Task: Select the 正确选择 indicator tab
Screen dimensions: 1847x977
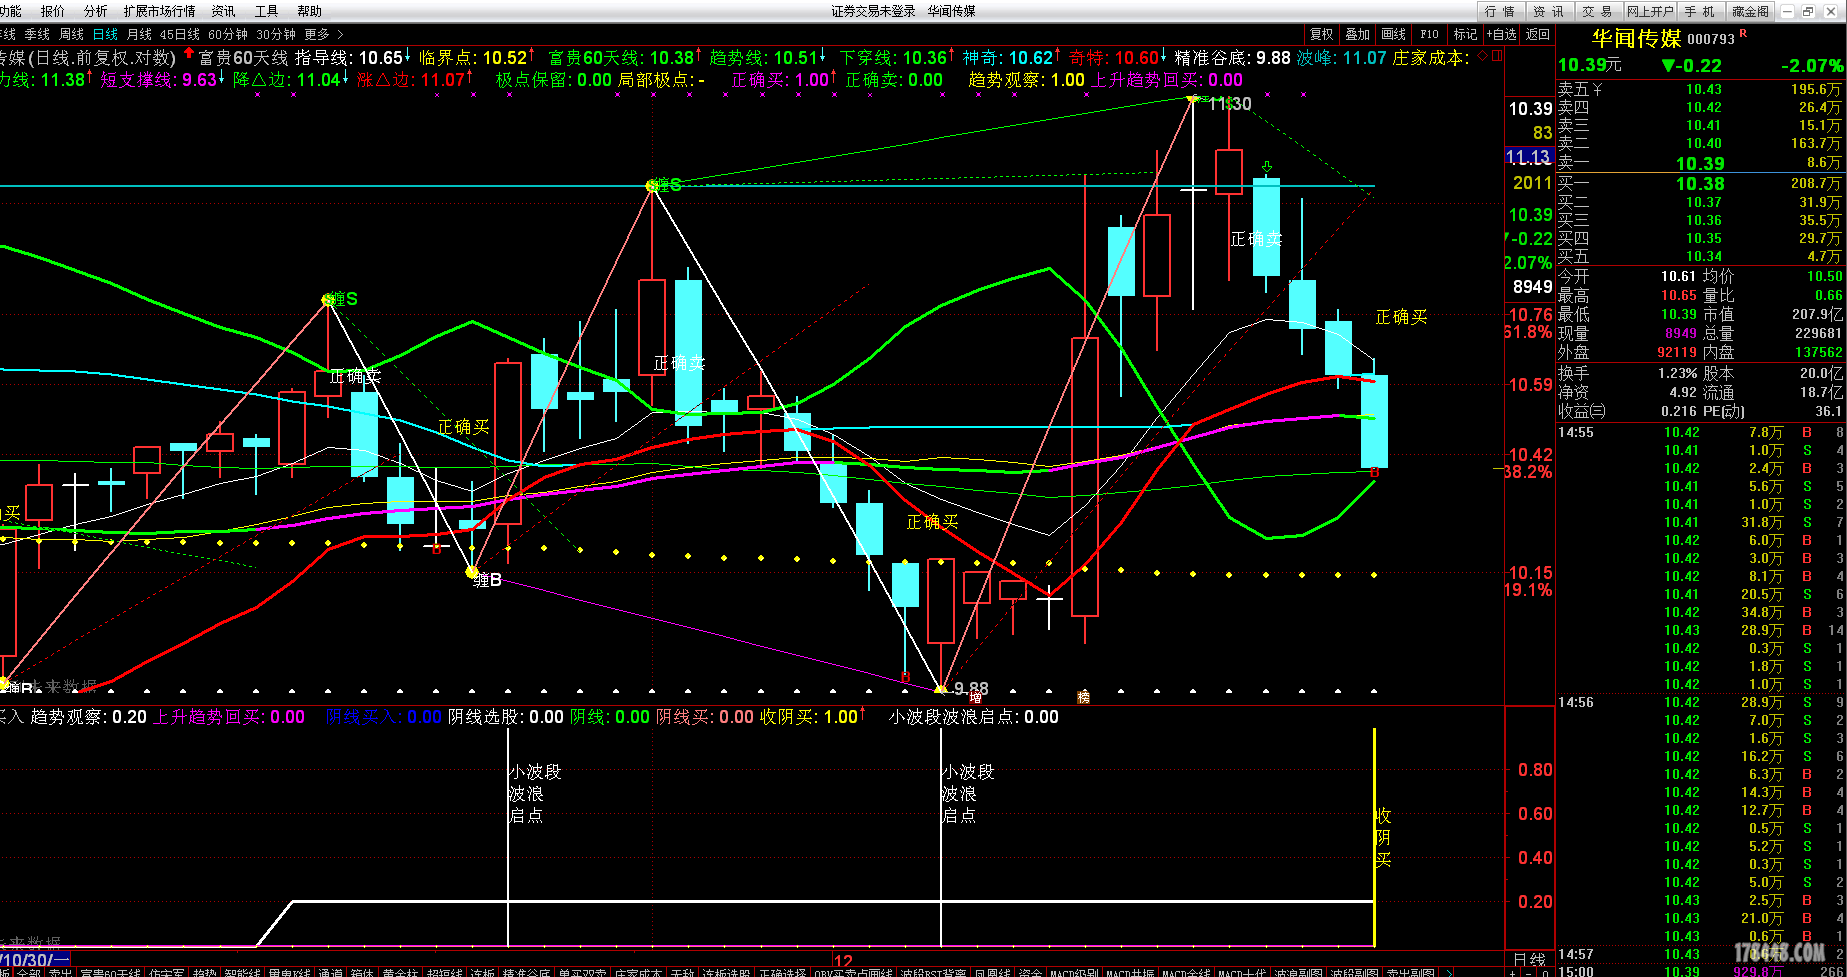Action: [x=782, y=971]
